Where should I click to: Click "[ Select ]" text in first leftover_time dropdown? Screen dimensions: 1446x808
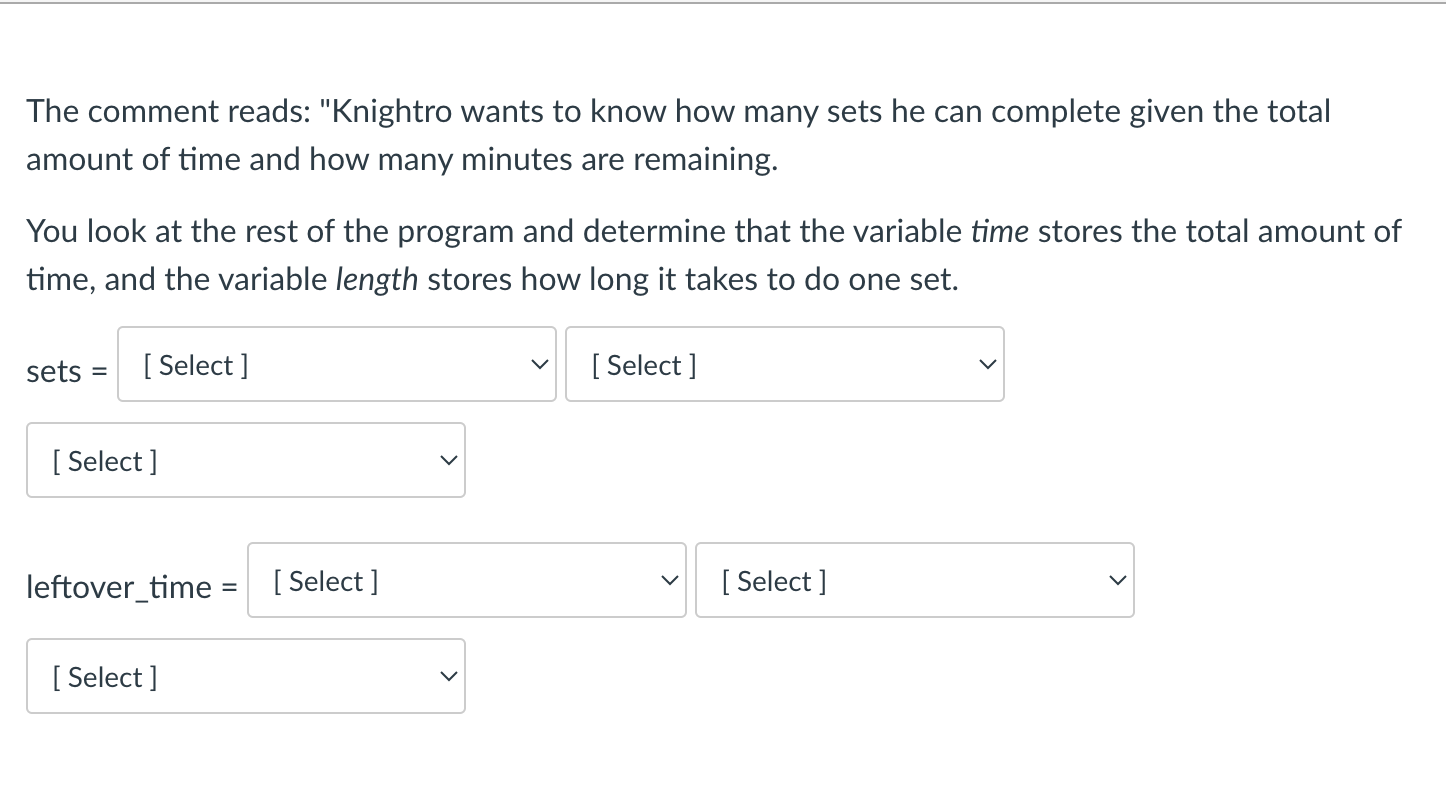(326, 581)
